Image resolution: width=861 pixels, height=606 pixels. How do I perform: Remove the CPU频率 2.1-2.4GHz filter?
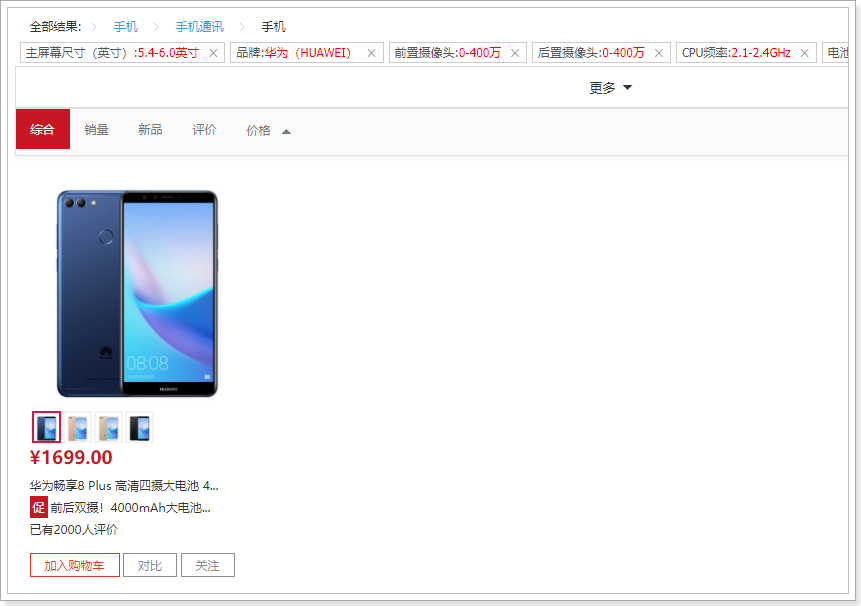[x=804, y=53]
